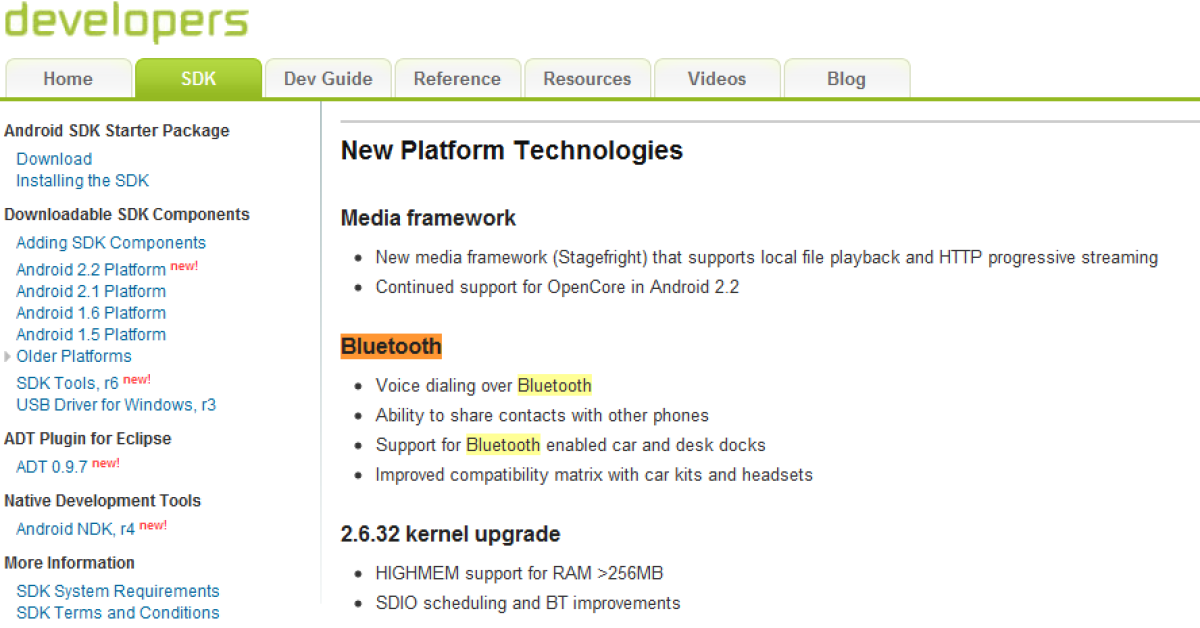
Task: Open the Reference tab
Action: click(457, 79)
